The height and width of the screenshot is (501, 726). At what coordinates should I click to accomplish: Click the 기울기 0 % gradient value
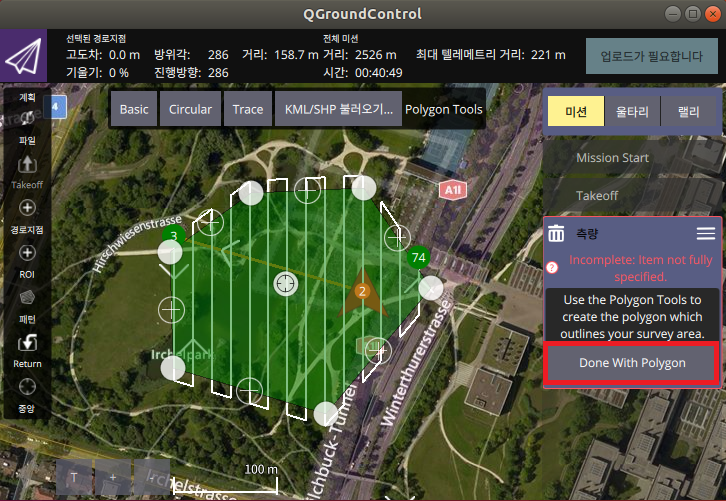[x=119, y=73]
